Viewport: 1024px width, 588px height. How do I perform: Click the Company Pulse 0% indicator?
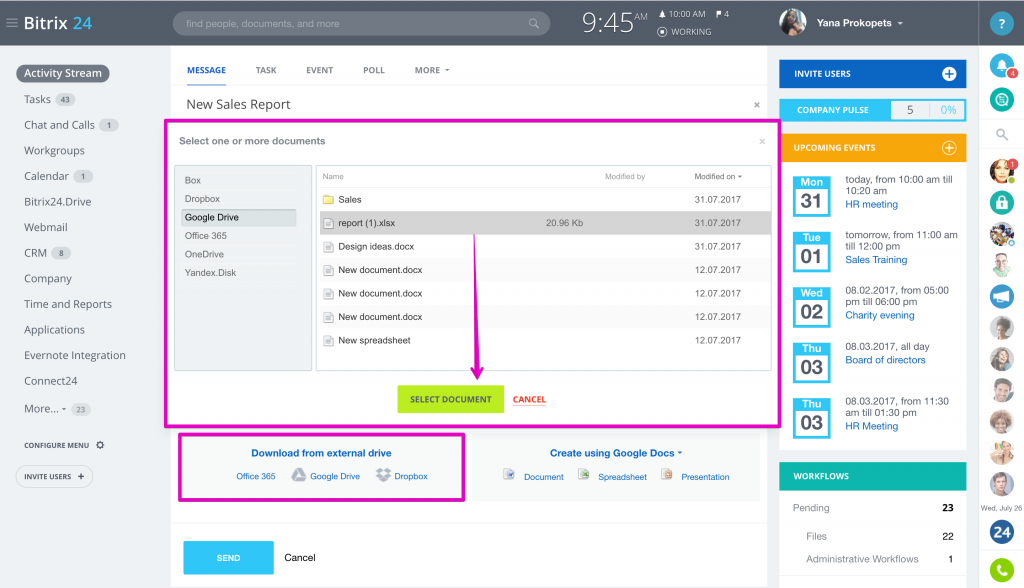(948, 110)
